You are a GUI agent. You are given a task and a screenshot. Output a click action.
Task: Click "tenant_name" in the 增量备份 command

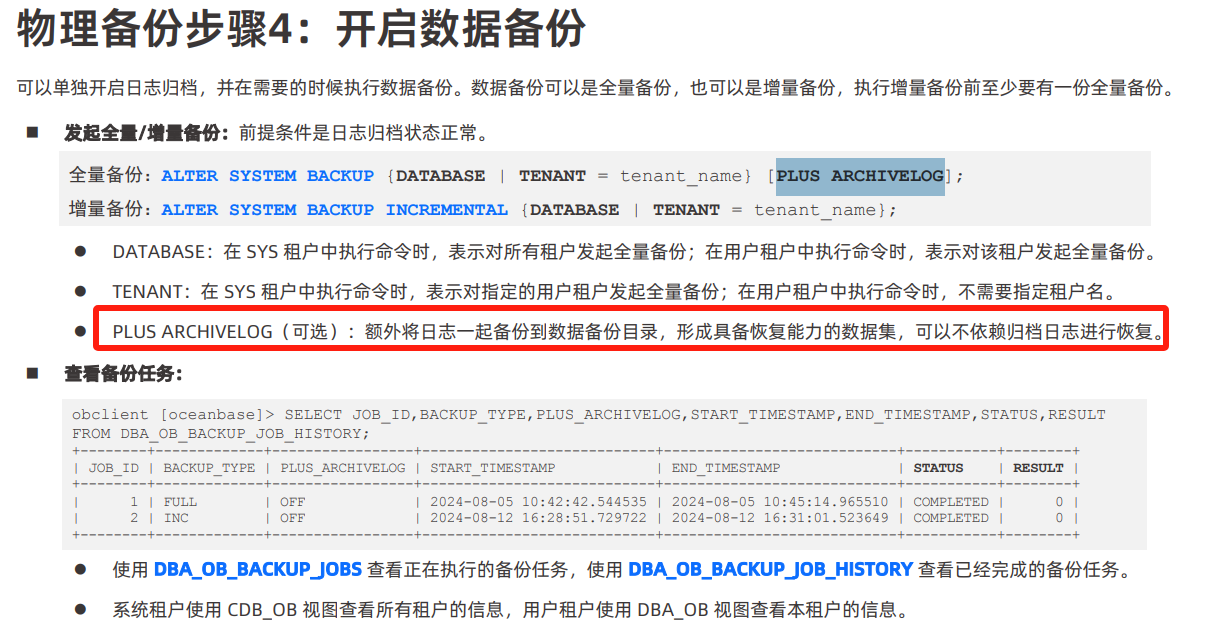point(815,210)
